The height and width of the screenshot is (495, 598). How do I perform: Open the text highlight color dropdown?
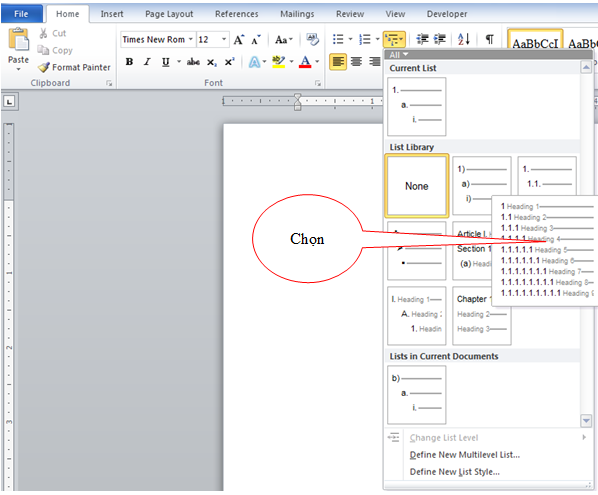[291, 62]
